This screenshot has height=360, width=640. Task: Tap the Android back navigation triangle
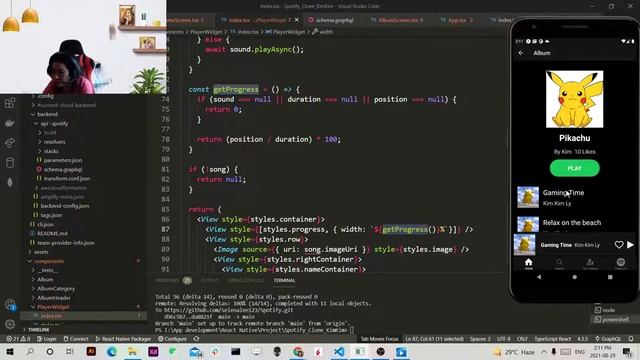pos(539,277)
